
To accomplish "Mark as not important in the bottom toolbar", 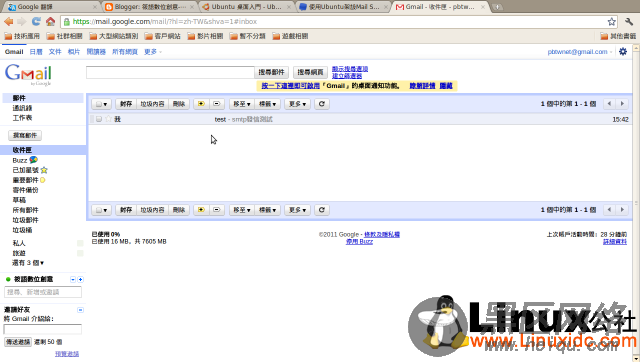I will click(216, 210).
